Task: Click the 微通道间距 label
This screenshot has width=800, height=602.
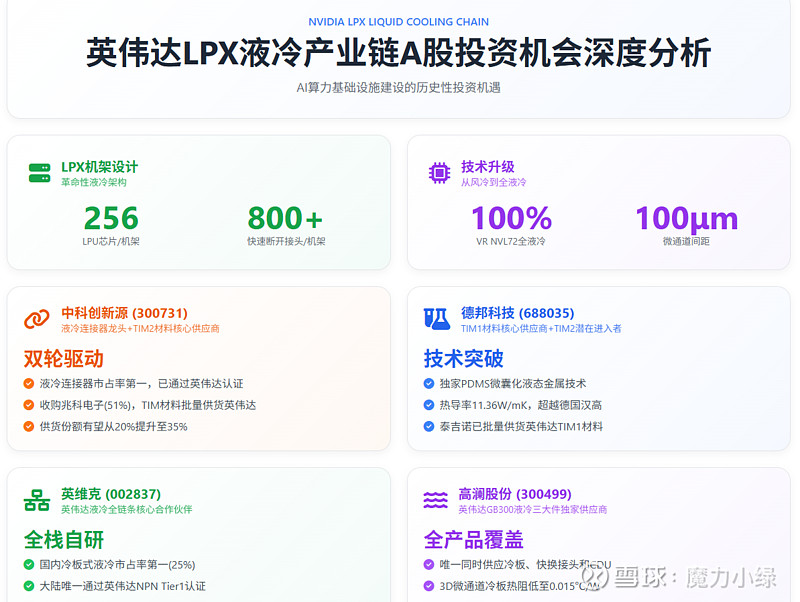Action: (686, 241)
